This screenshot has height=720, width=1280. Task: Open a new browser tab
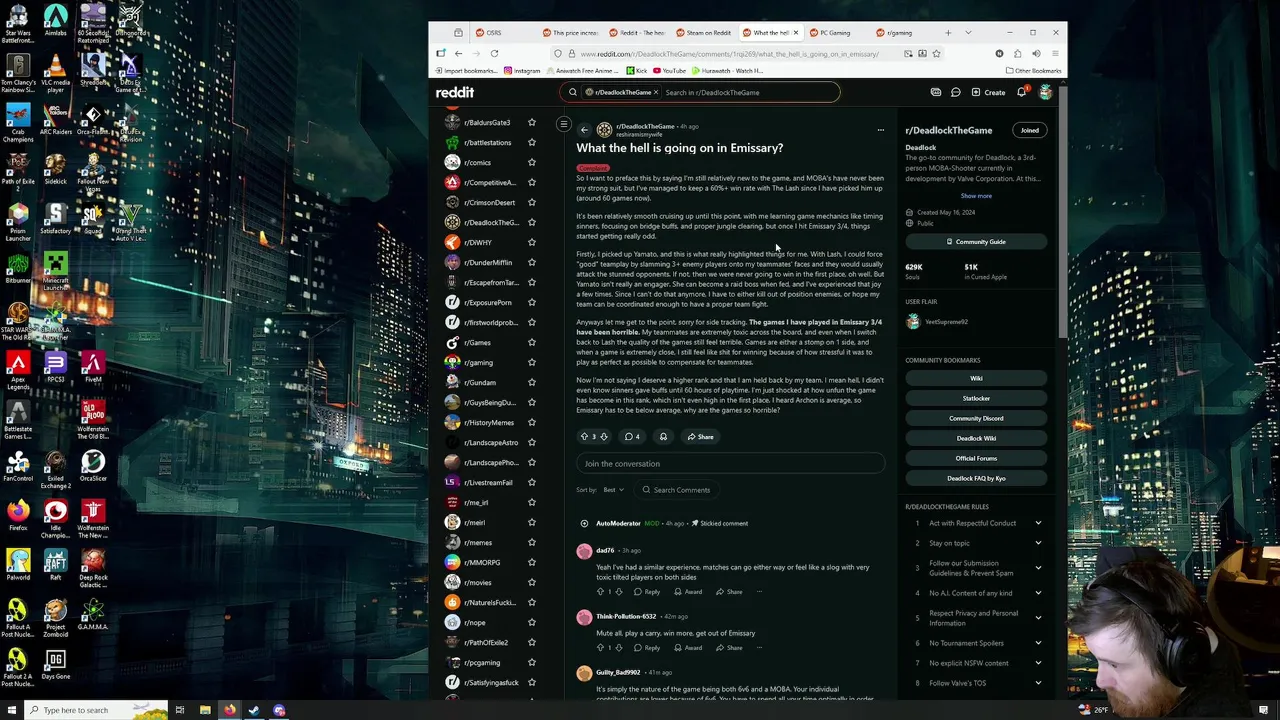coord(948,33)
